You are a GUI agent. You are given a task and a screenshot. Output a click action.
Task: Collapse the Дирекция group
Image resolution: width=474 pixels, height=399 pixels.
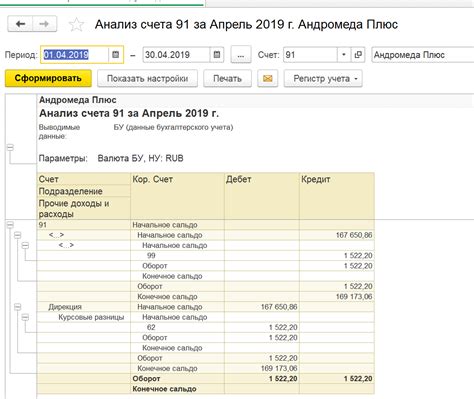click(18, 307)
